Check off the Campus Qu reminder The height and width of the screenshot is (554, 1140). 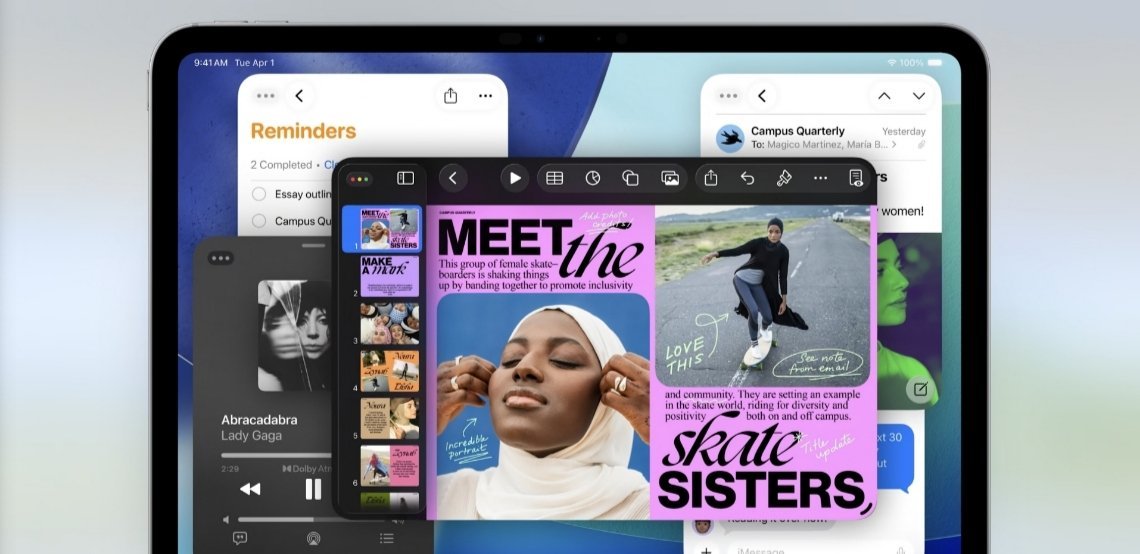259,221
